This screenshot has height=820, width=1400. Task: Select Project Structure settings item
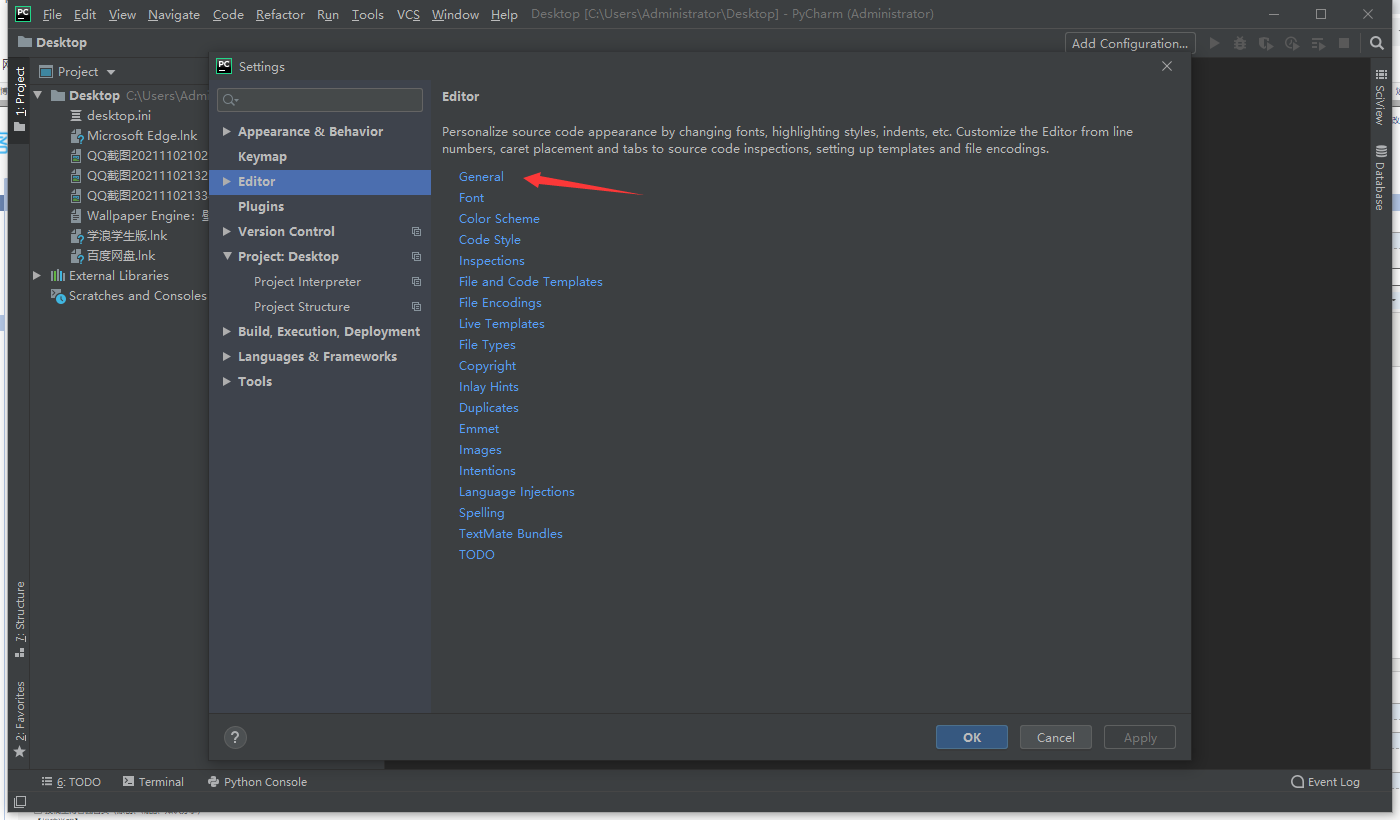302,306
